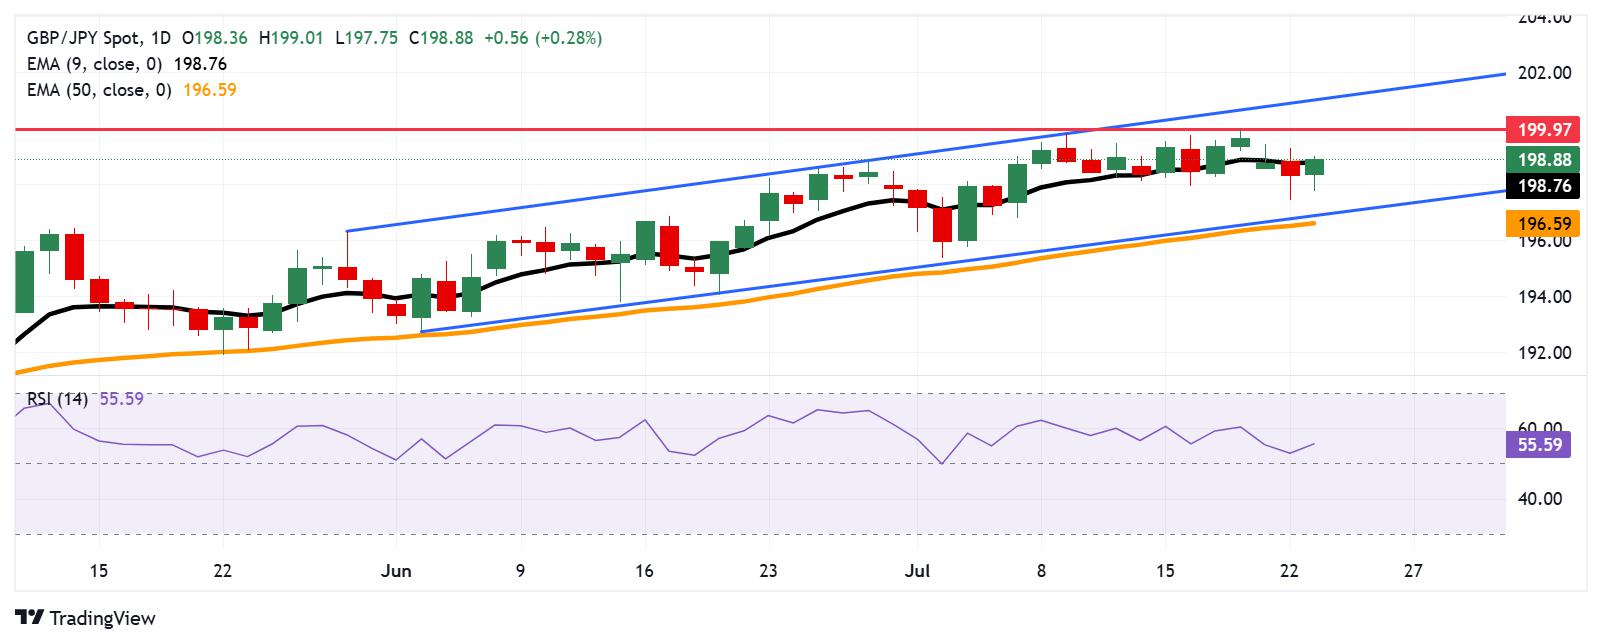Click the H199.01 high value in header
1602x644 pixels.
292,38
